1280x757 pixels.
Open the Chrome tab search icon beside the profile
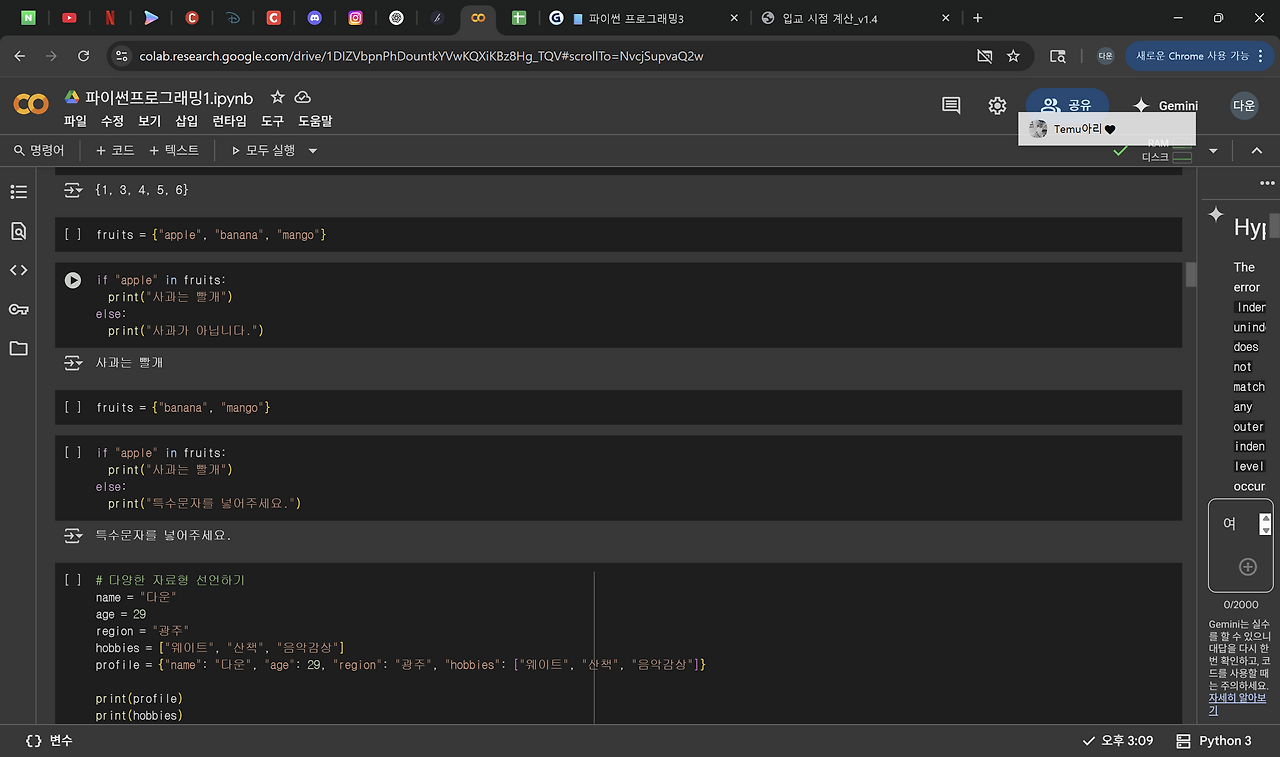coord(1057,56)
